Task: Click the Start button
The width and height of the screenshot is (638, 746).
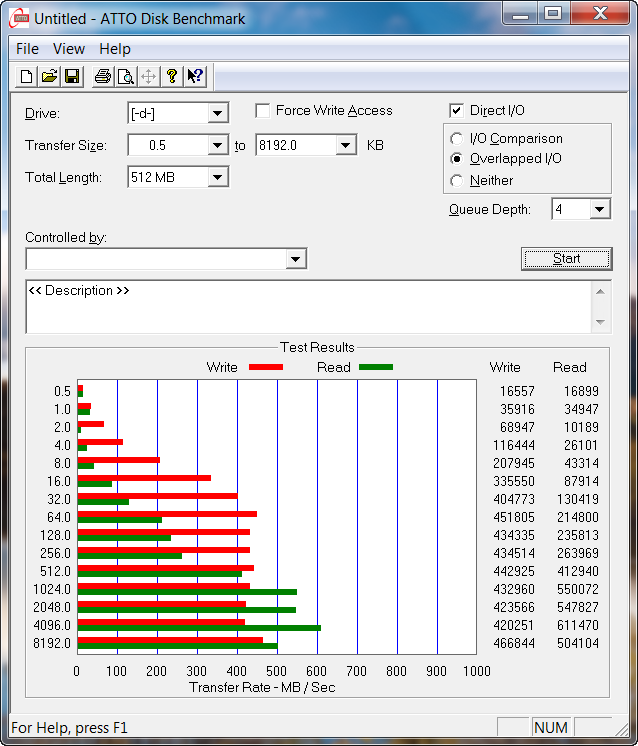Action: pos(566,259)
